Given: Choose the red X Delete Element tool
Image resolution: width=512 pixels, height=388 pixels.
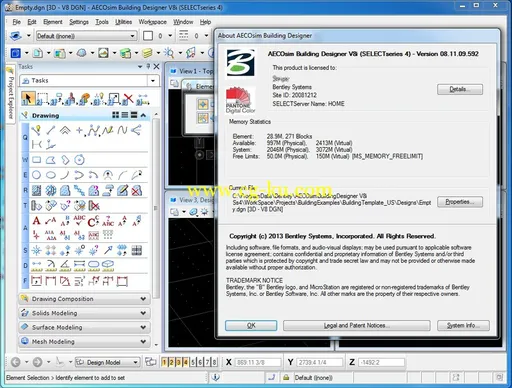Looking at the screenshot, I should point(128,99).
